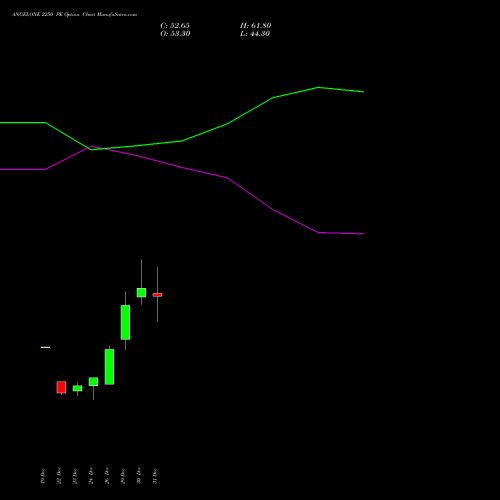Select the 23 Dec date label

(x=75, y=476)
